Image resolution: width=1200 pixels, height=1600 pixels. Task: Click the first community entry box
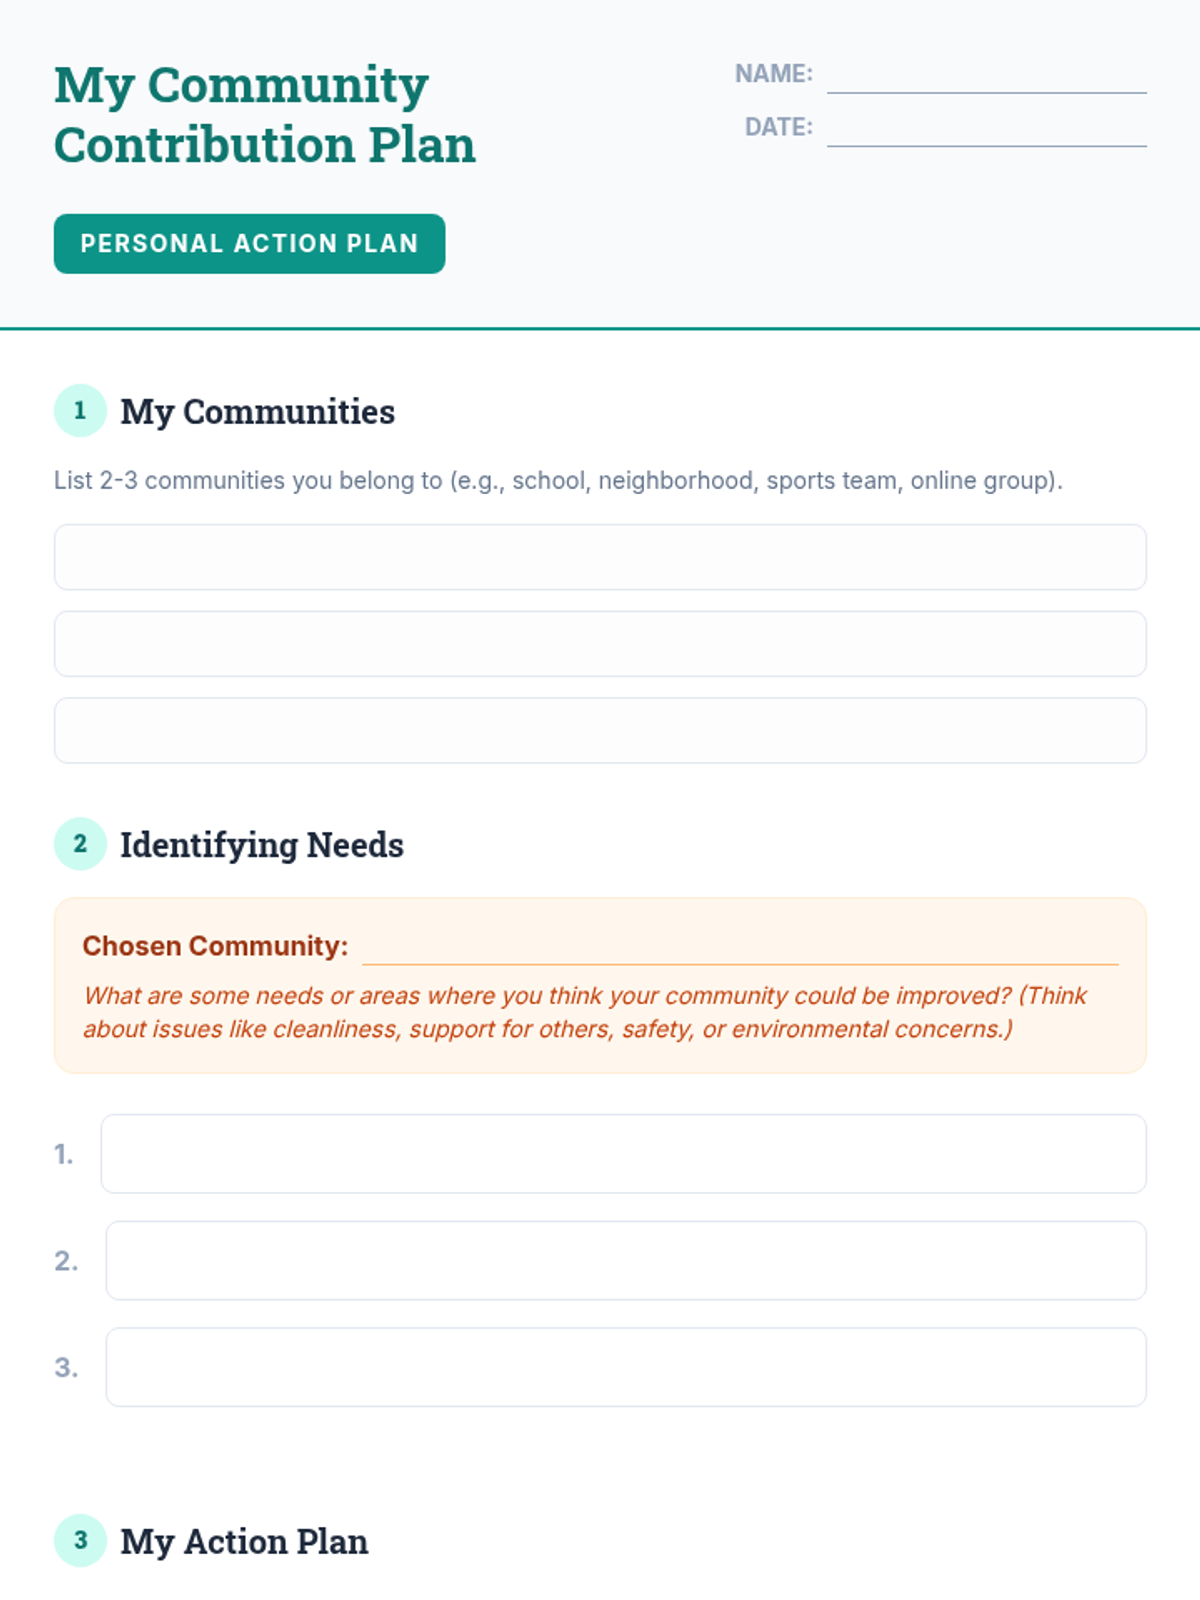coord(600,557)
